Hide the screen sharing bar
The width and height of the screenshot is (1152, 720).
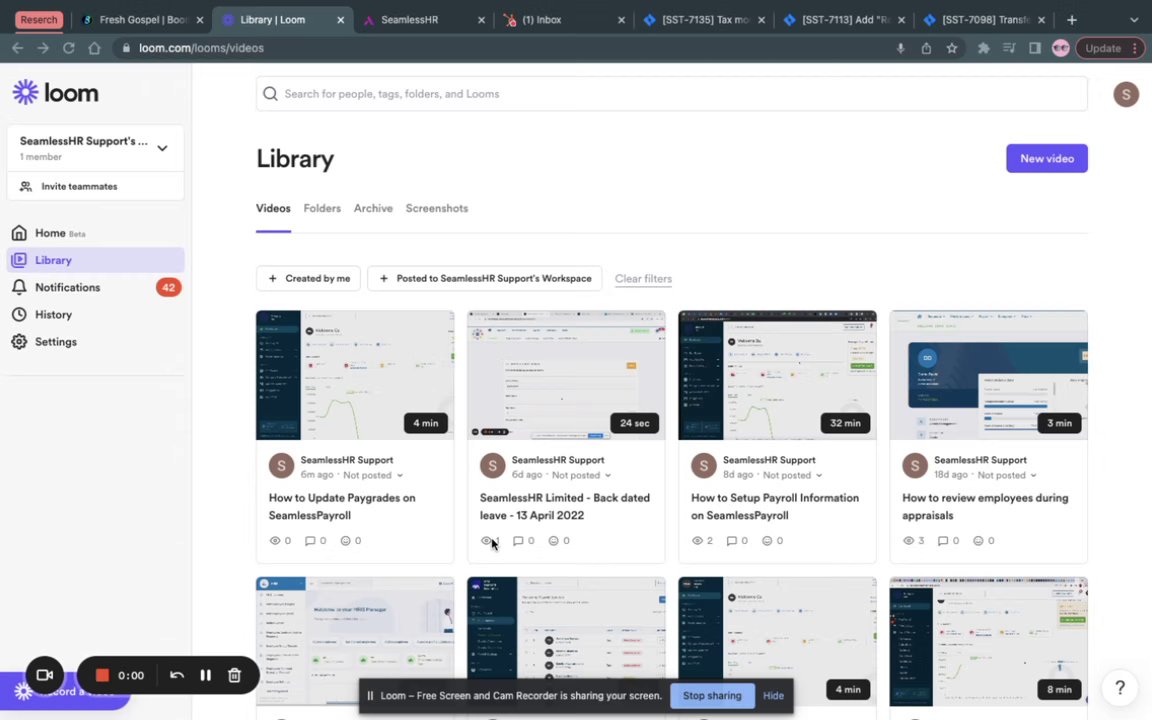tap(773, 696)
